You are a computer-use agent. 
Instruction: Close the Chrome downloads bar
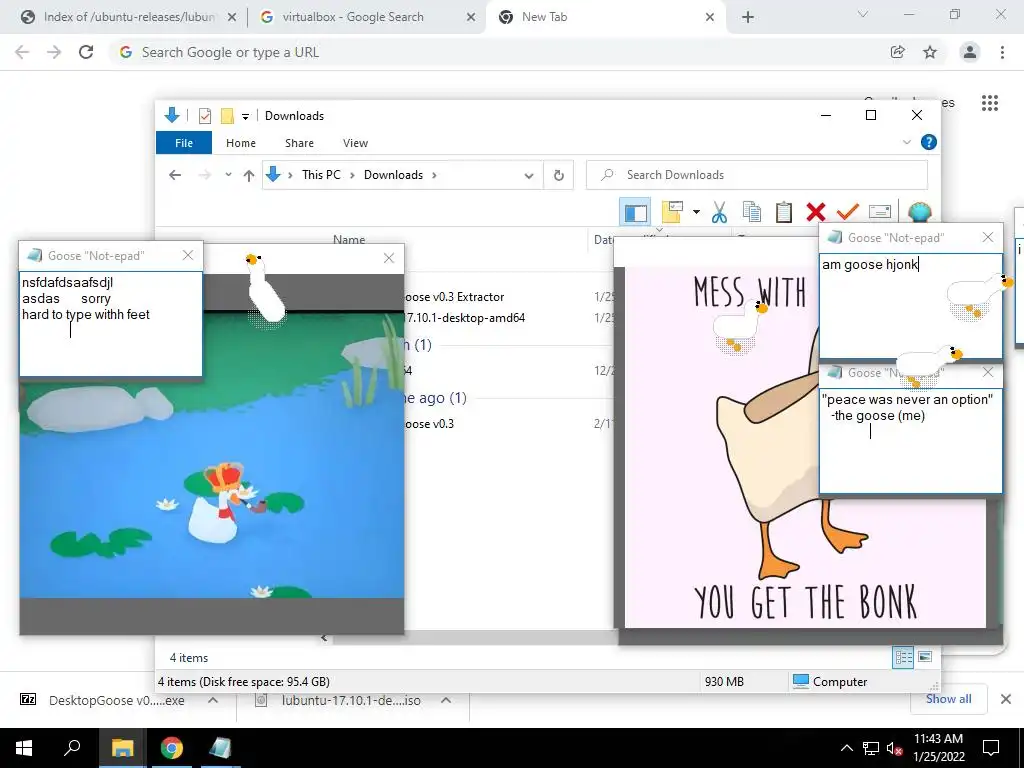point(1006,699)
